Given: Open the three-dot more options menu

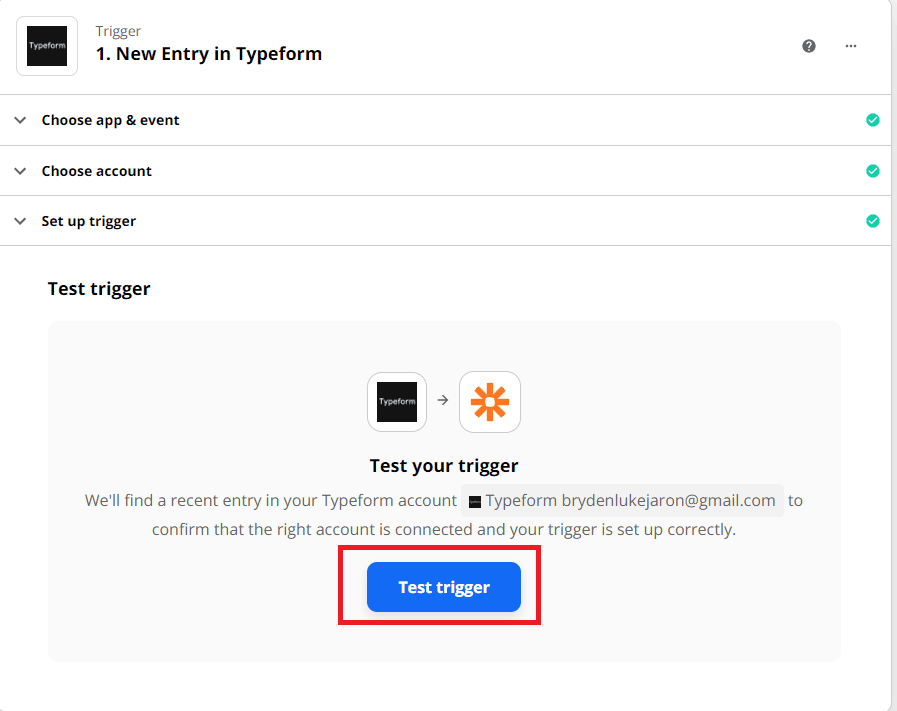Looking at the screenshot, I should [x=851, y=46].
